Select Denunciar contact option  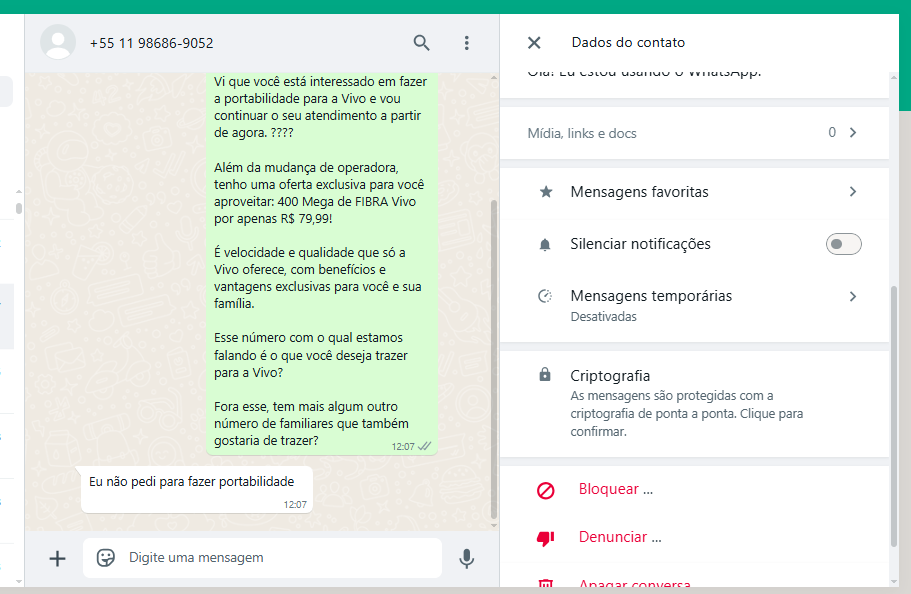[620, 537]
